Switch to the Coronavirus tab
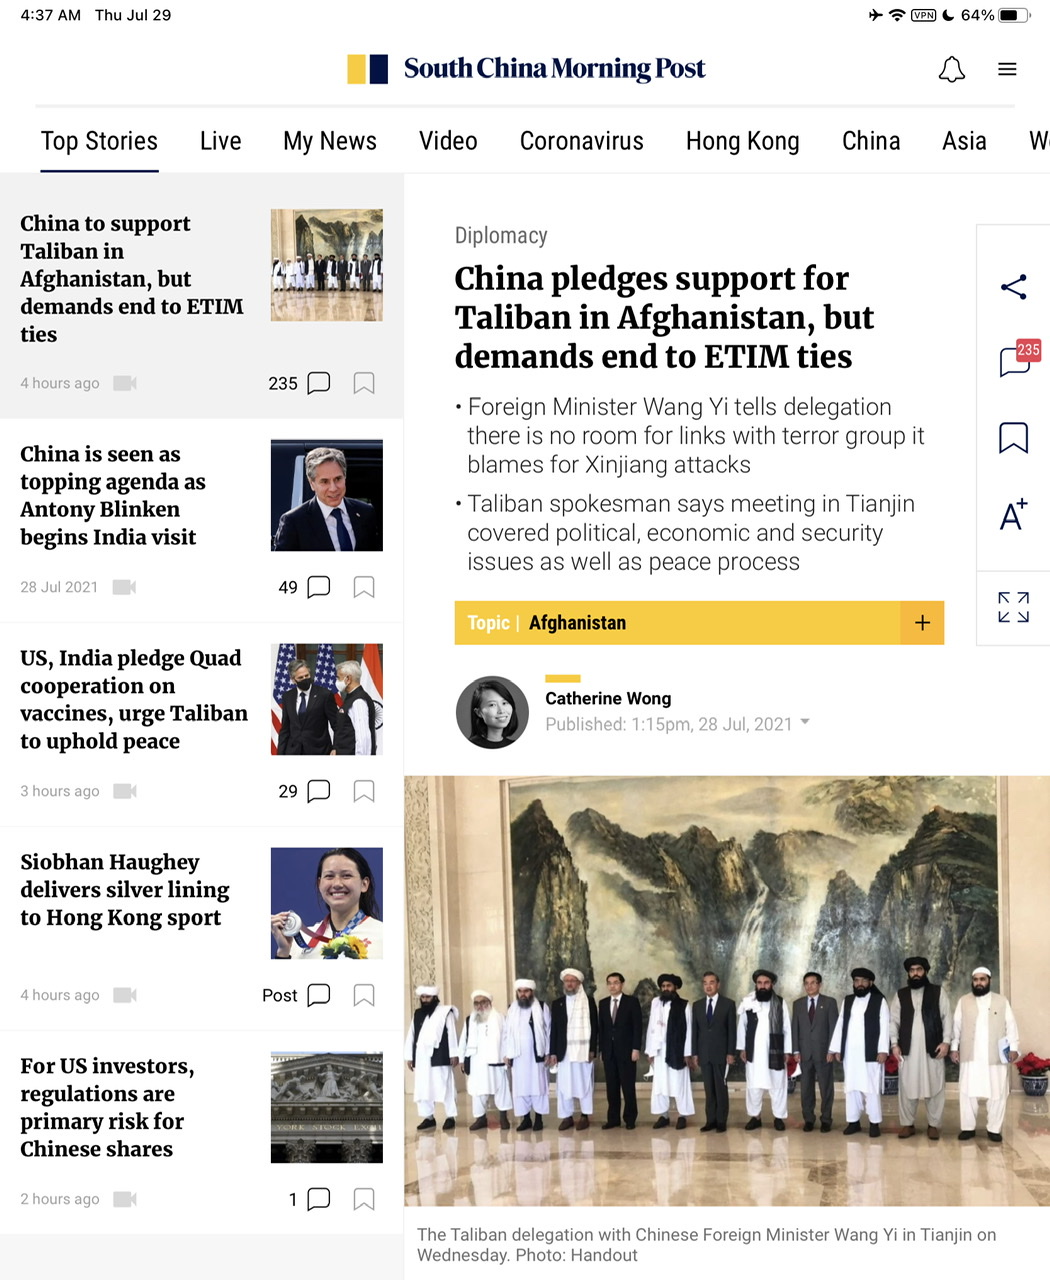Viewport: 1050px width, 1280px height. [x=582, y=141]
